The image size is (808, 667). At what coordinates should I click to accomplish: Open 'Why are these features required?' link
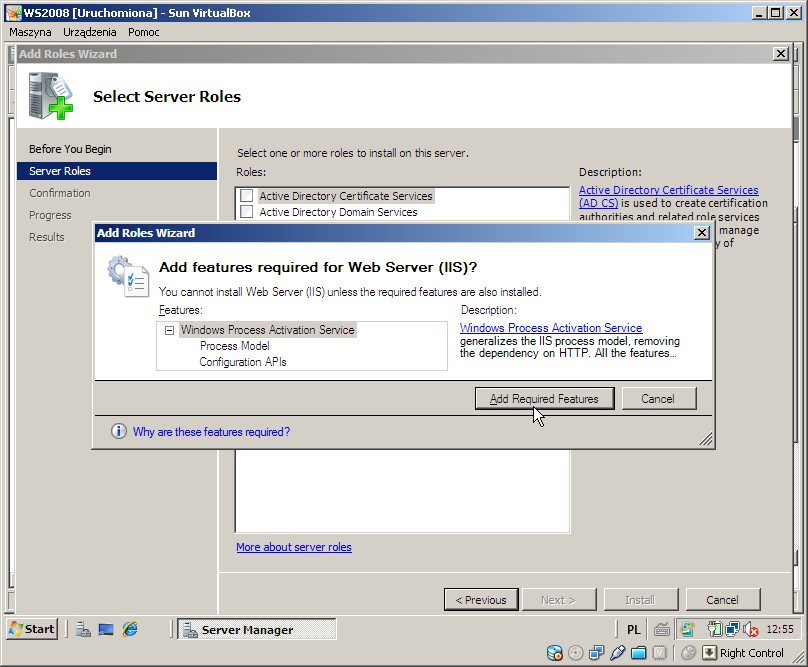211,431
